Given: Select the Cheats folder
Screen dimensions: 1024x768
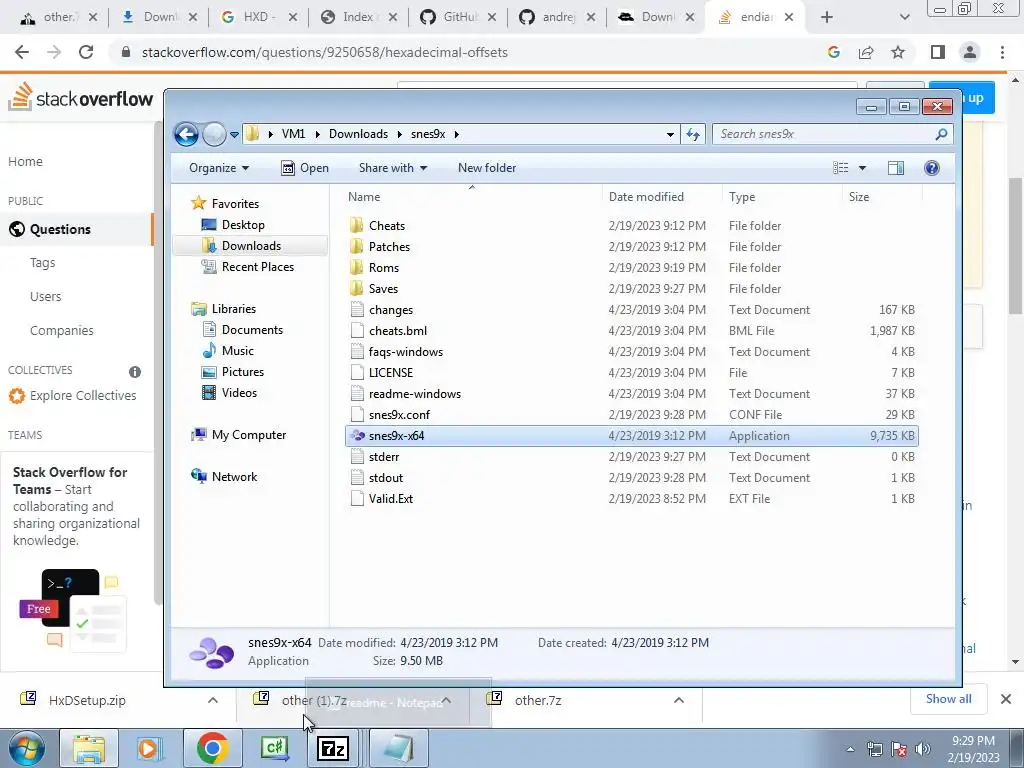Looking at the screenshot, I should 632,225.
